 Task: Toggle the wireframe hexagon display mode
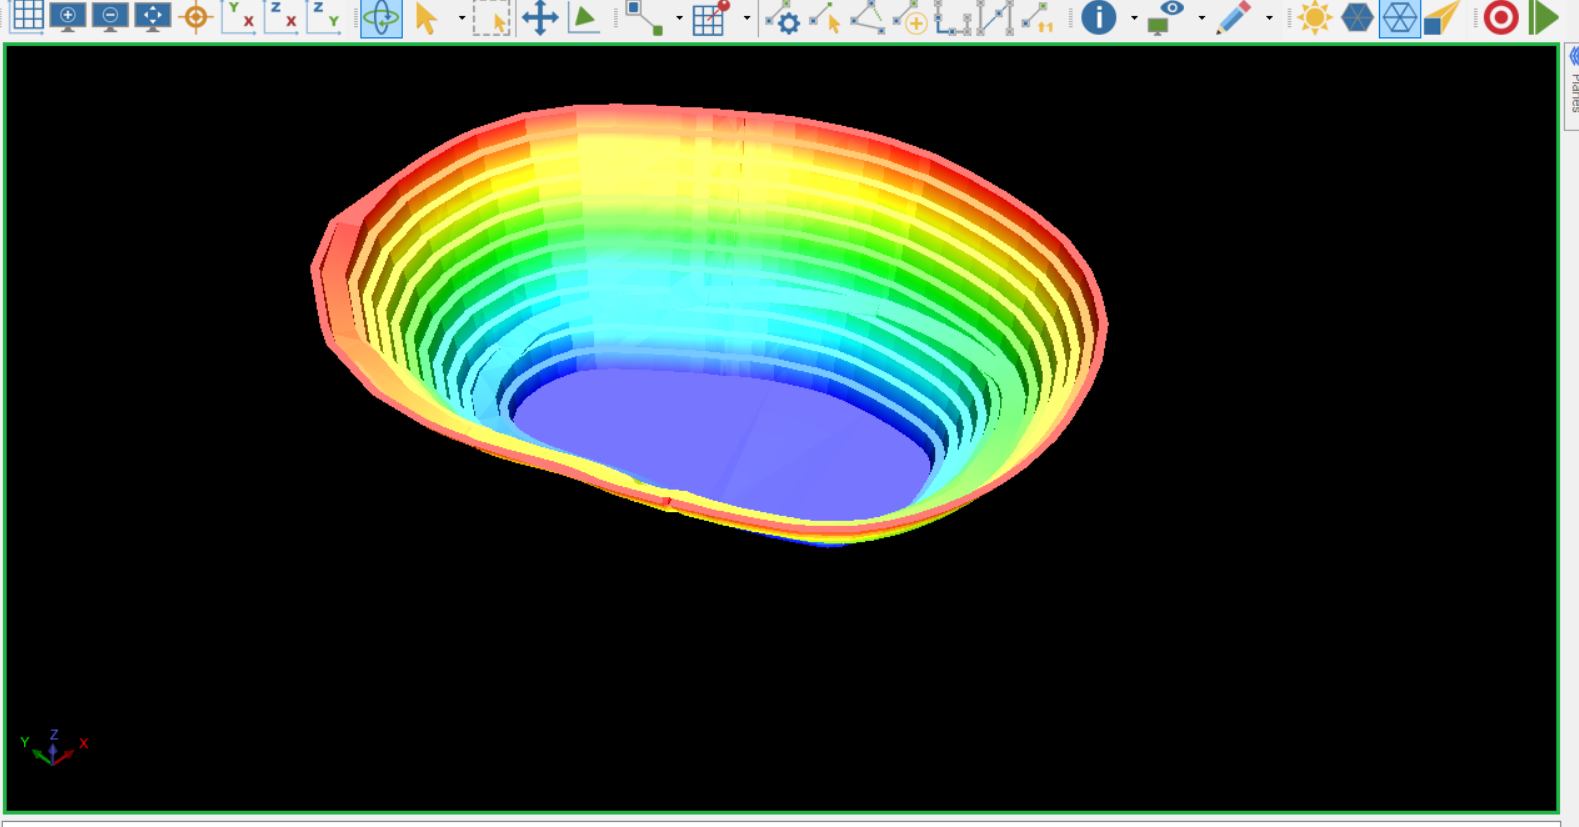click(x=1399, y=18)
